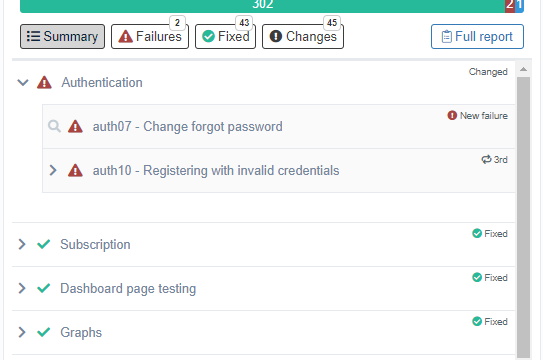Open the Full report
The height and width of the screenshot is (360, 543).
(x=477, y=36)
